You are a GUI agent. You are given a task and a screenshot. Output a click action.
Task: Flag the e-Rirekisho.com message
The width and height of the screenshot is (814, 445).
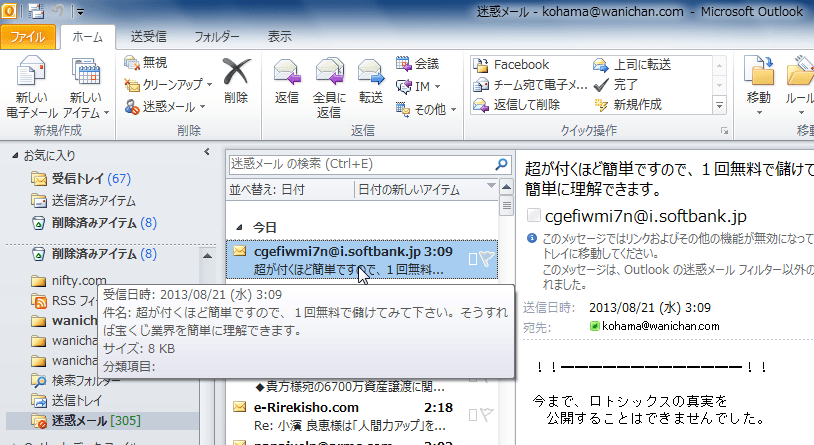(x=487, y=414)
